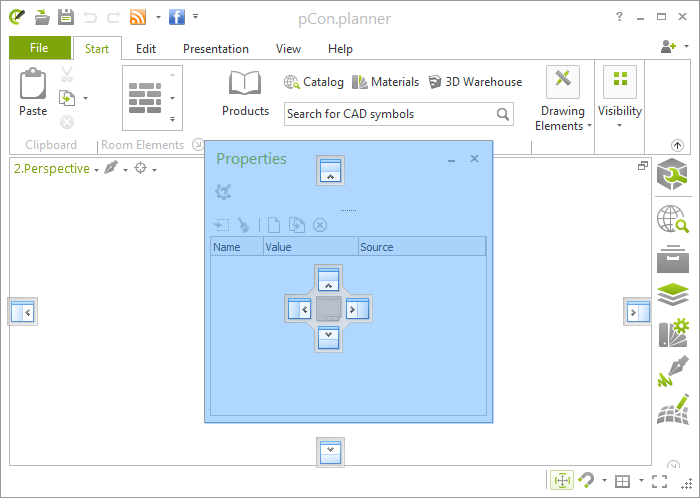700x498 pixels.
Task: Minimize the Properties panel
Action: 451,159
